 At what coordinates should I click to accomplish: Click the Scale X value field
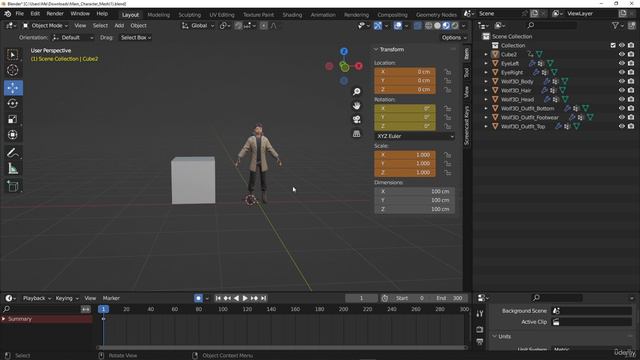[405, 155]
